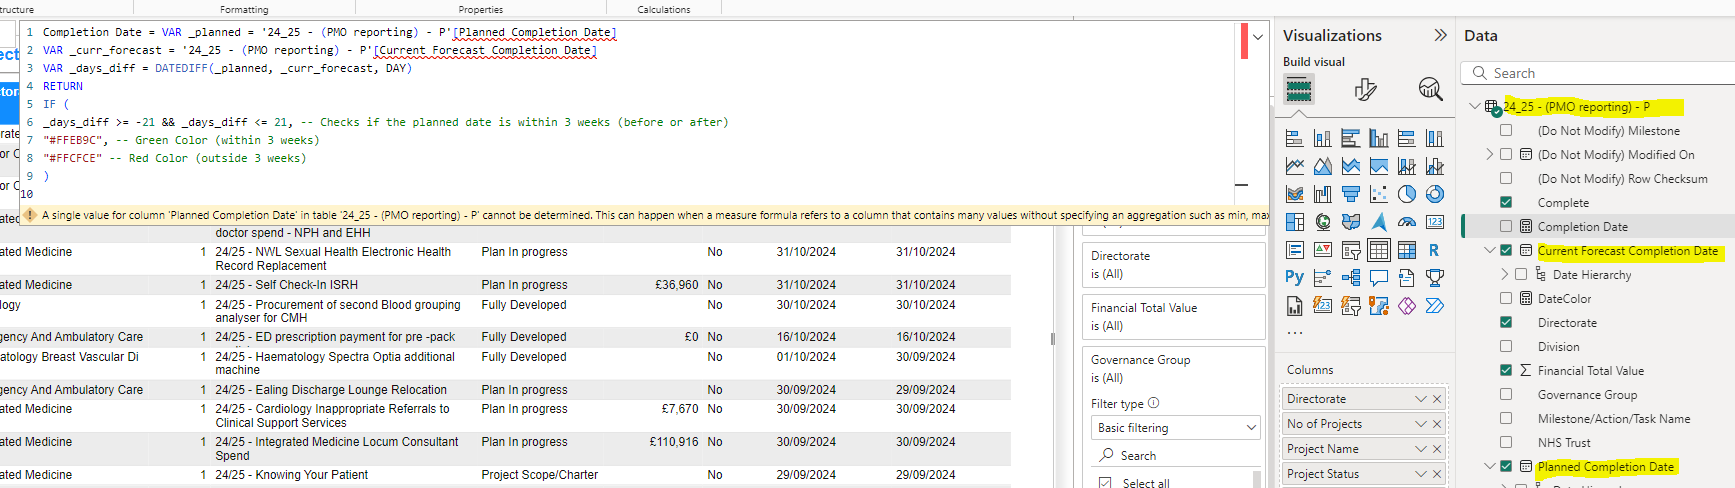This screenshot has width=1735, height=488.
Task: Check the Governance Group field
Action: tap(1506, 394)
